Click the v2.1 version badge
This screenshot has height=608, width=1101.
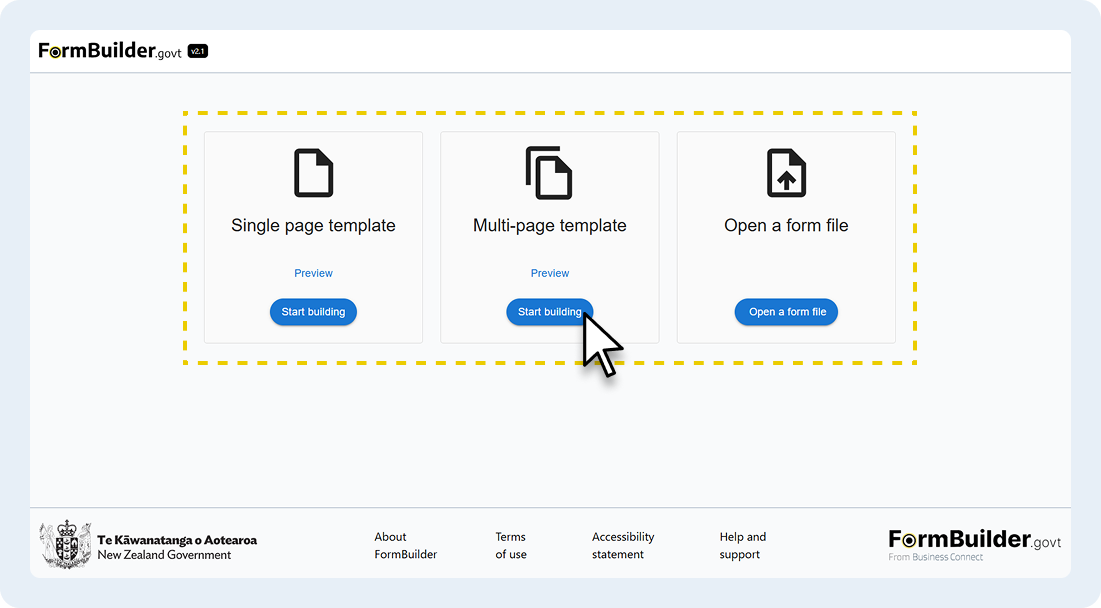point(198,51)
